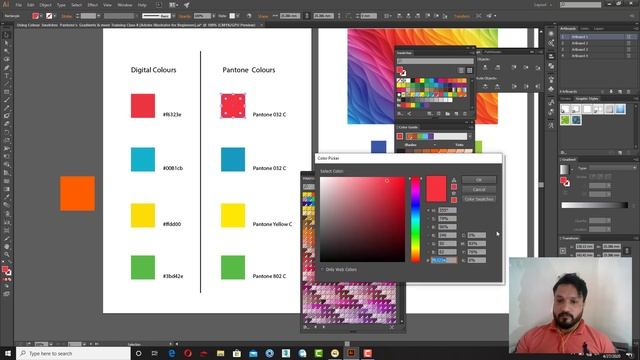Viewport: 640px width, 360px height.
Task: Open the Fill color dropdown in control bar
Action: [x=41, y=16]
